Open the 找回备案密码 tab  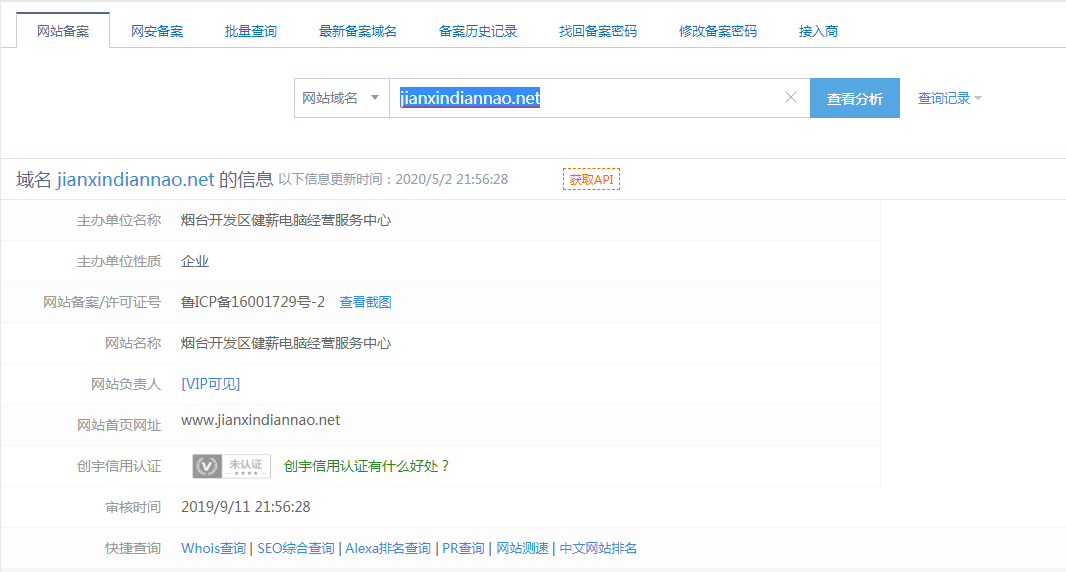[x=598, y=31]
